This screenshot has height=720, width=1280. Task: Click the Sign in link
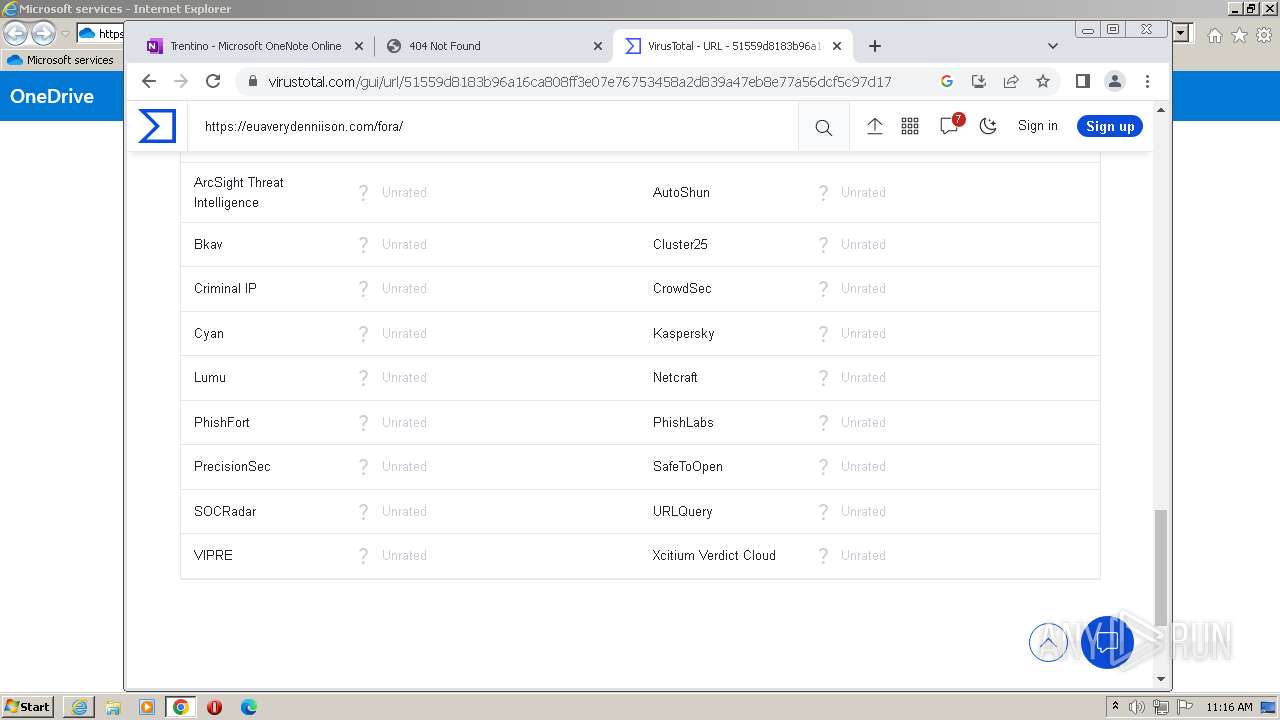click(x=1038, y=126)
